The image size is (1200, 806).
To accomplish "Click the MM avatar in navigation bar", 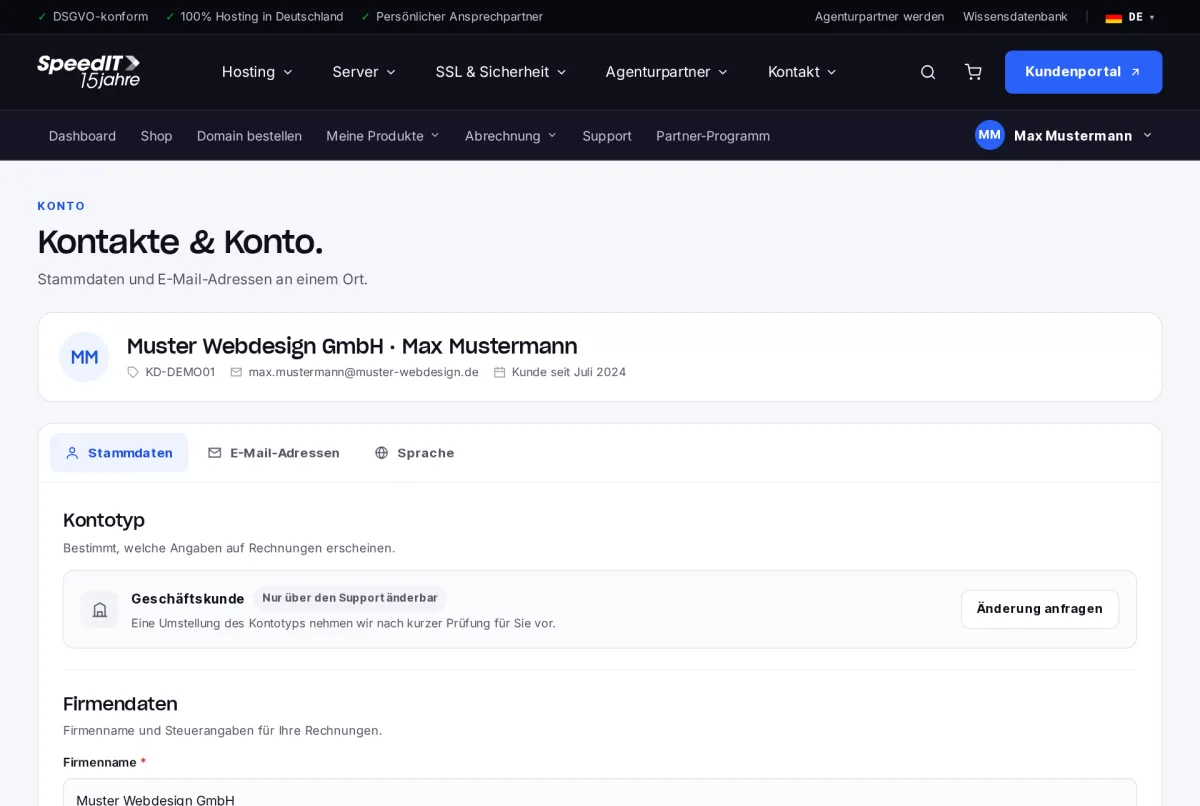I will 990,135.
